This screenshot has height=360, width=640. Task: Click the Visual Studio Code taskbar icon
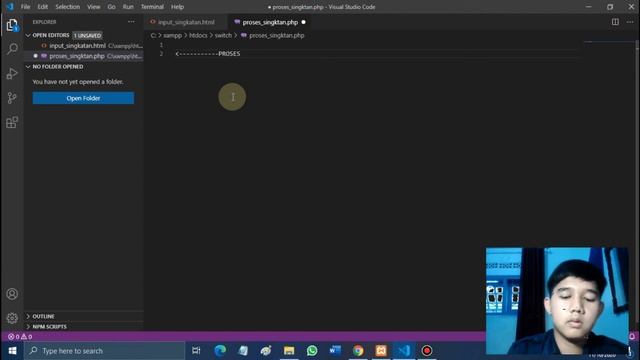[404, 351]
